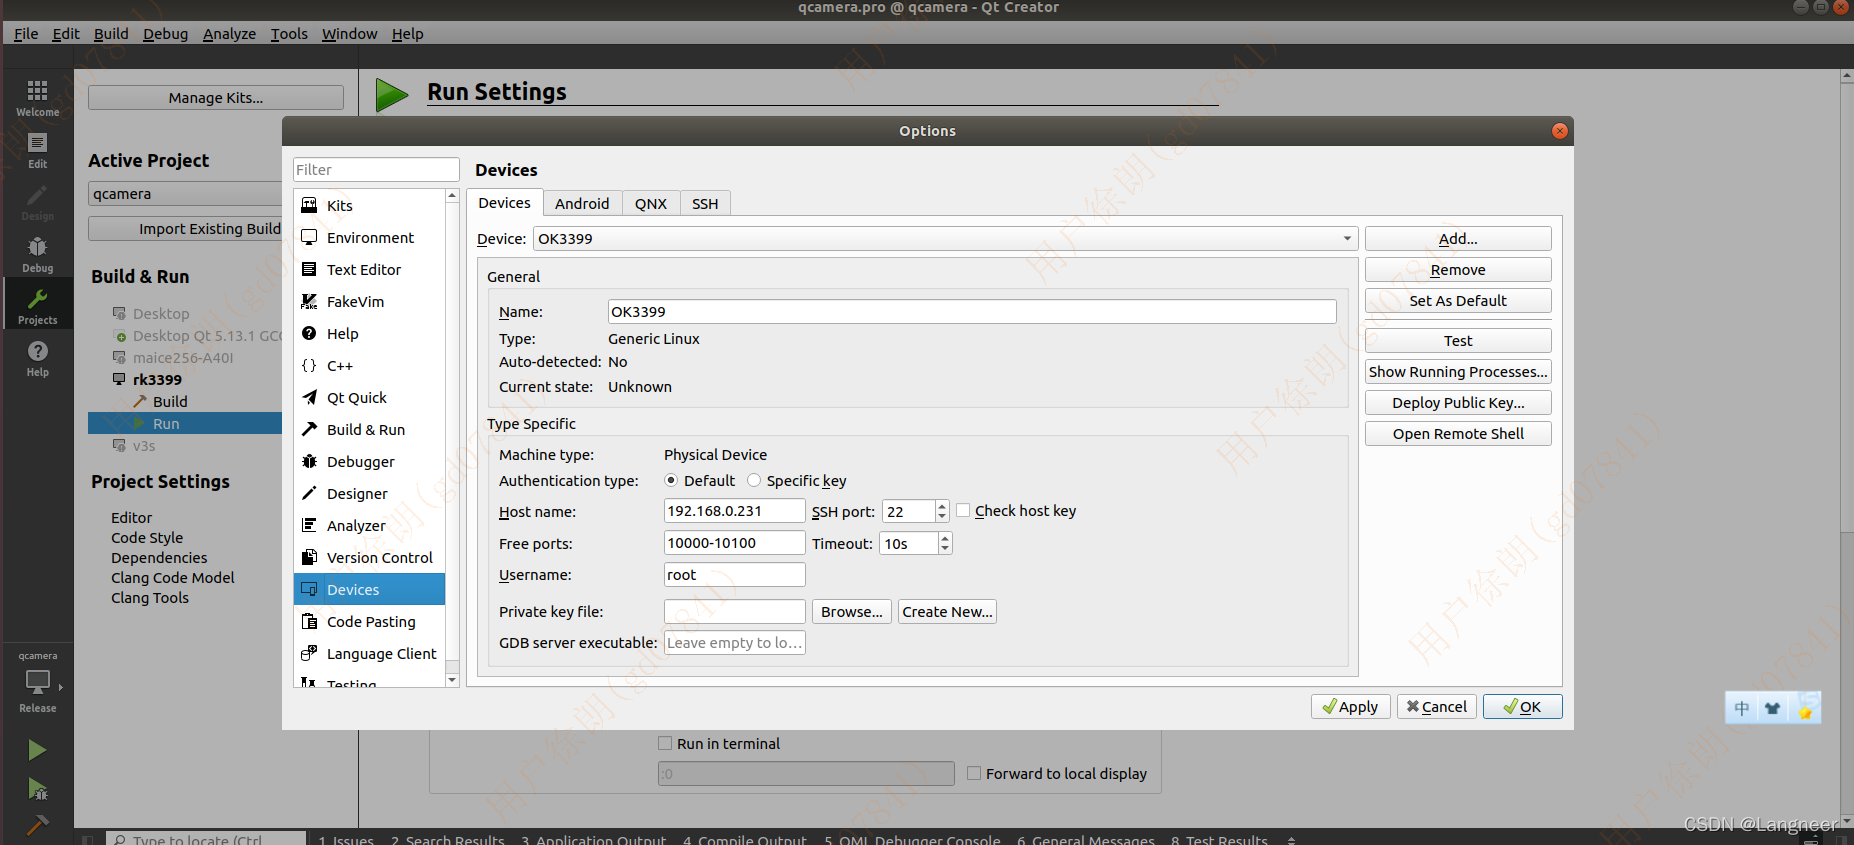
Task: Select Devices category in Options list
Action: (369, 589)
